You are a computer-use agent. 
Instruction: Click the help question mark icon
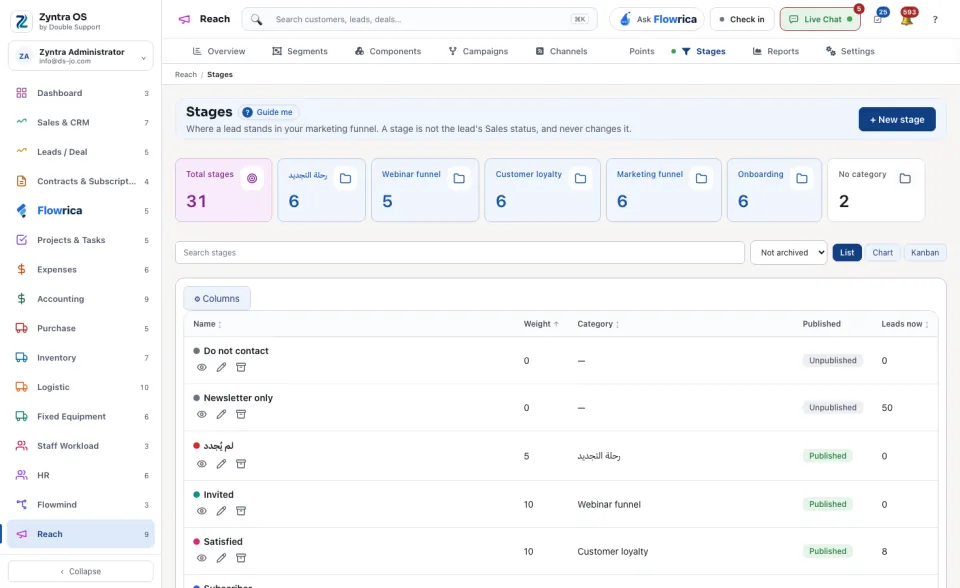(x=935, y=20)
